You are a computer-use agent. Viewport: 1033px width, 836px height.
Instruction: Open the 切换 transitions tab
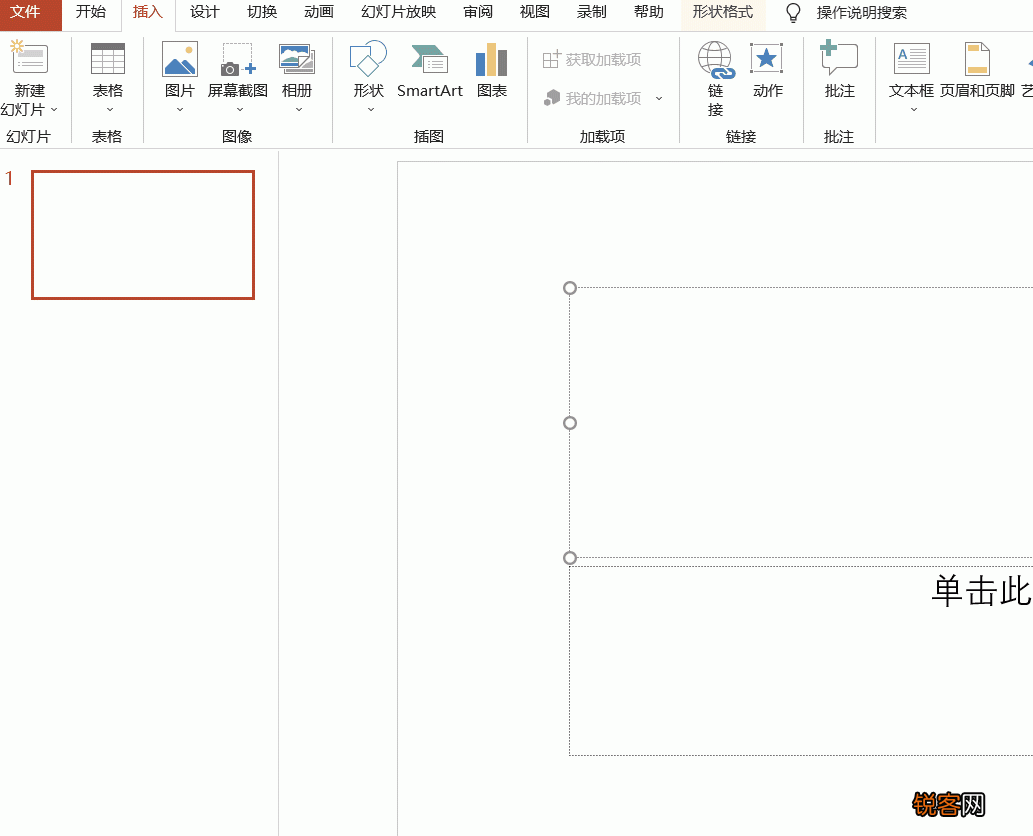click(x=262, y=12)
